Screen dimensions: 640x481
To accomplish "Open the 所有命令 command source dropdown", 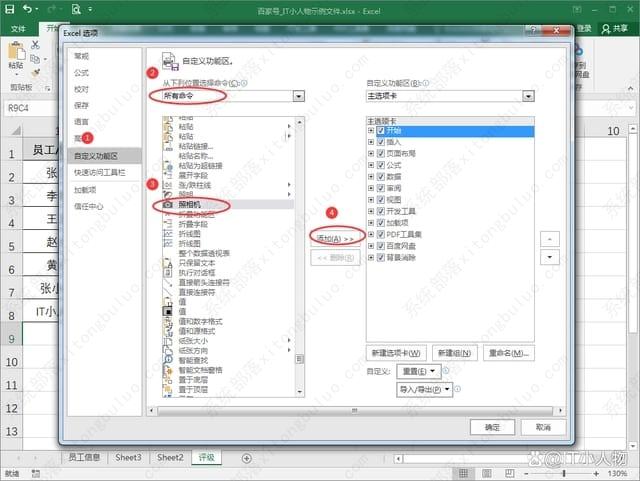I will 228,96.
